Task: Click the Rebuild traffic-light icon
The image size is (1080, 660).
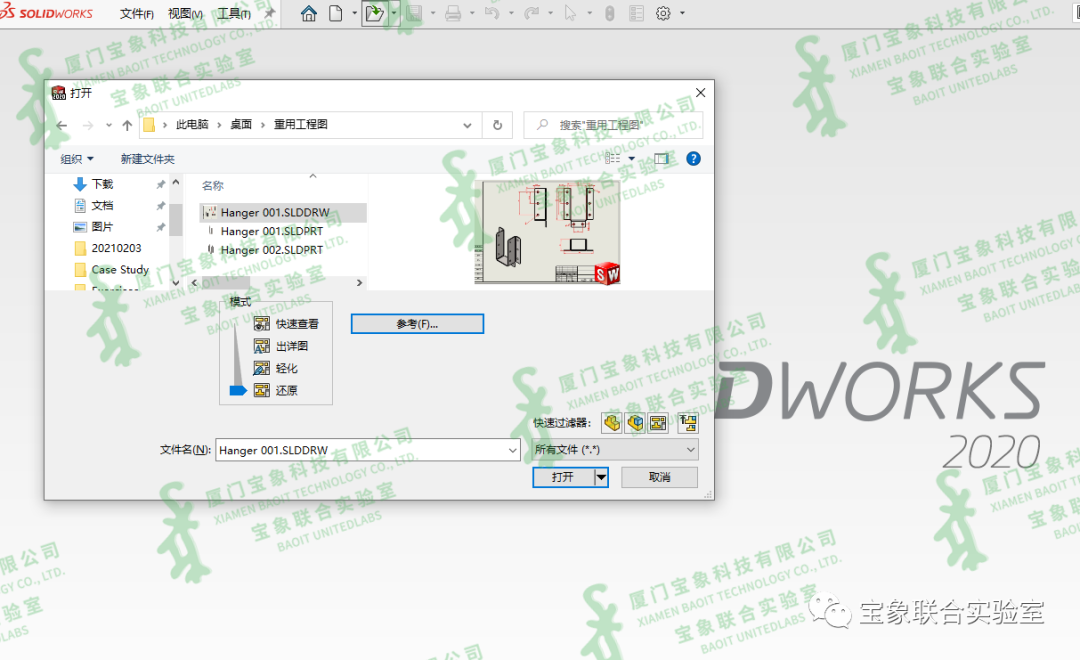Action: 610,13
